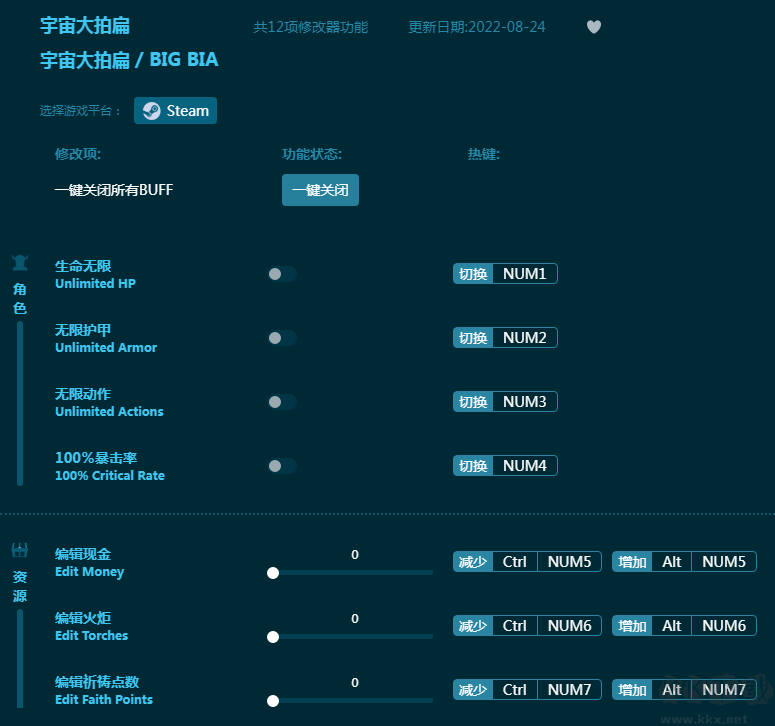Click the Edit Money value 0
This screenshot has height=726, width=775.
pos(355,555)
